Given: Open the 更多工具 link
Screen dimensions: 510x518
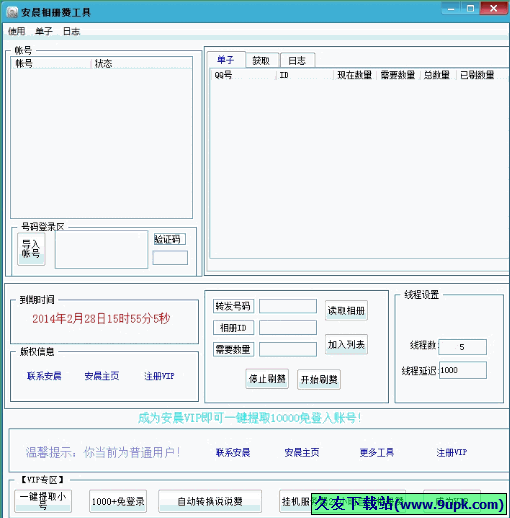Looking at the screenshot, I should click(x=377, y=452).
